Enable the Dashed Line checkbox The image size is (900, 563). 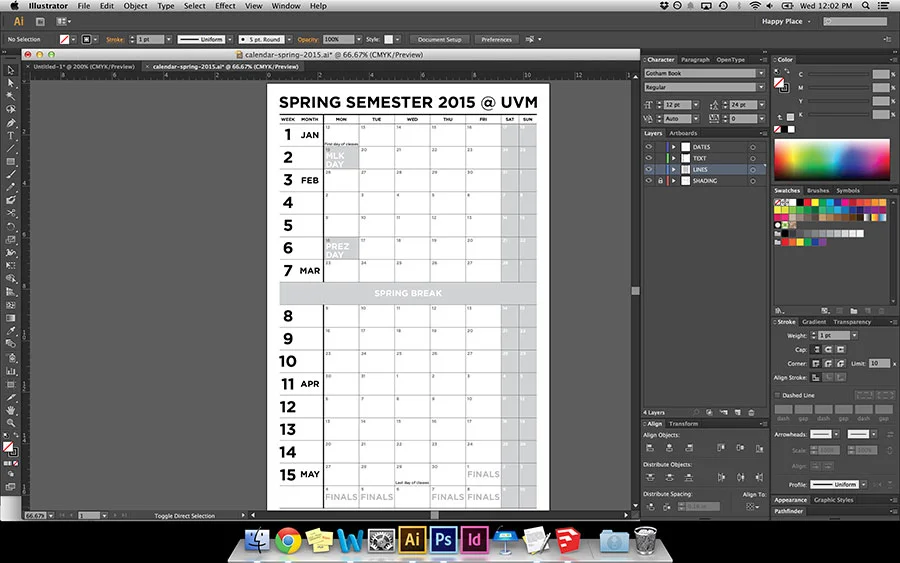click(777, 395)
